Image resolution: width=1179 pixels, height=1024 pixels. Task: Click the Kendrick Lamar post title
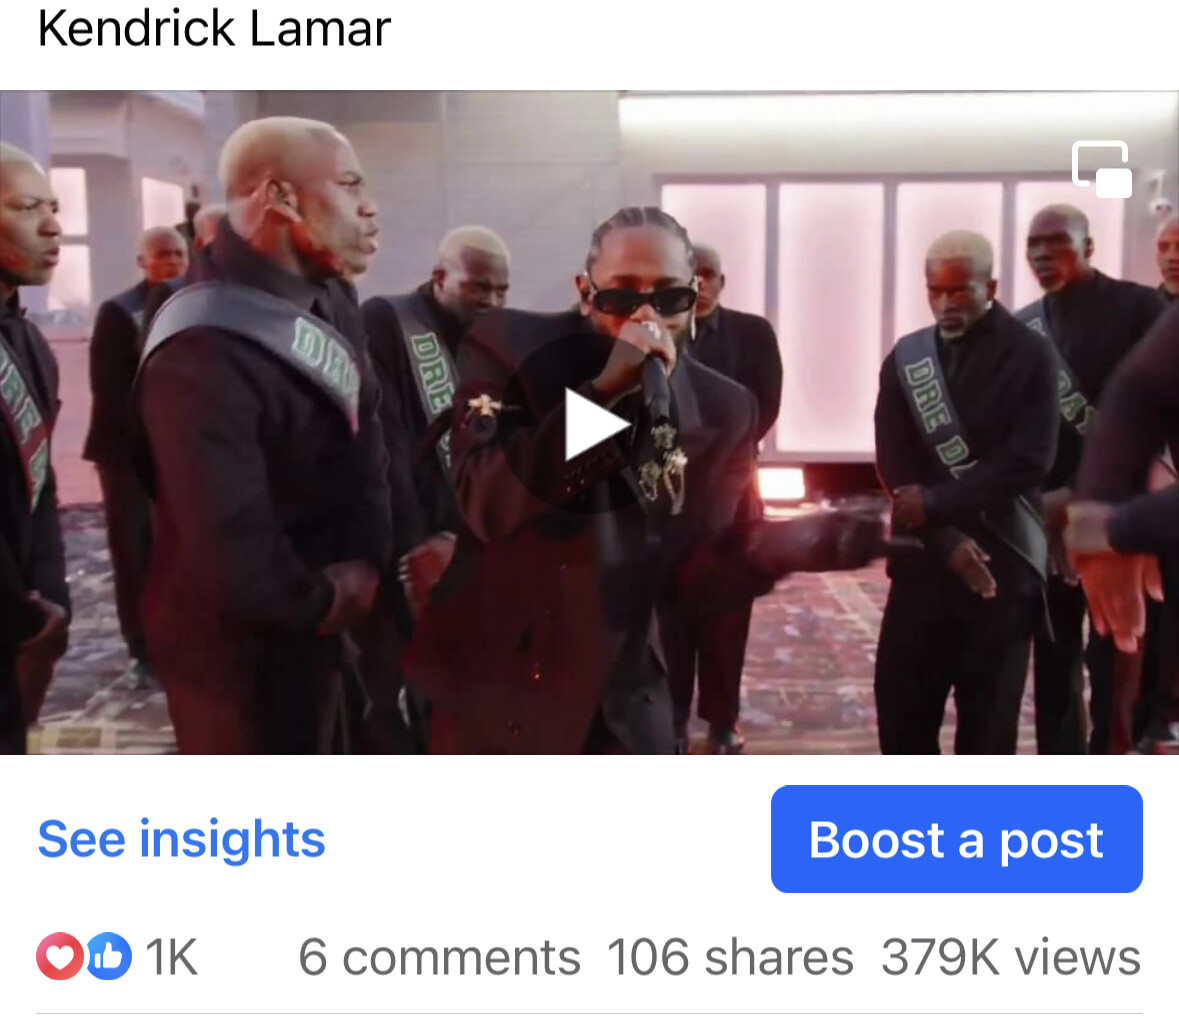click(214, 29)
